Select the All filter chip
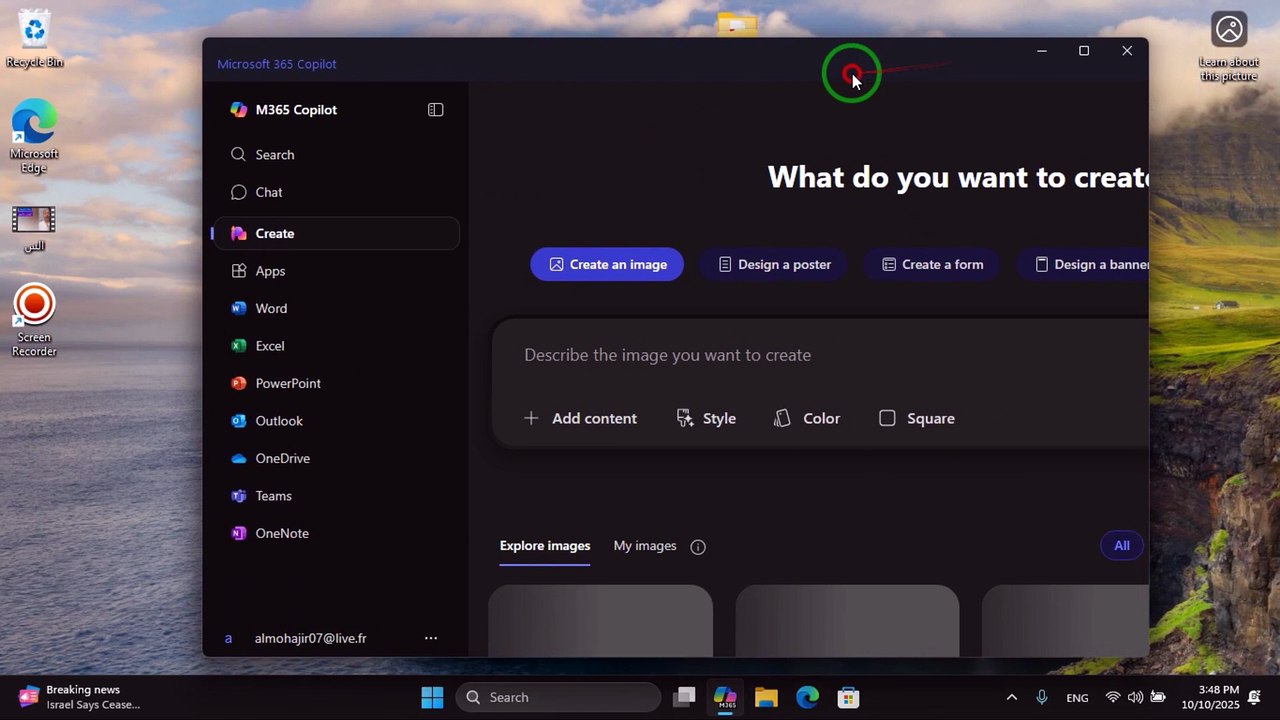1280x720 pixels. pos(1122,545)
